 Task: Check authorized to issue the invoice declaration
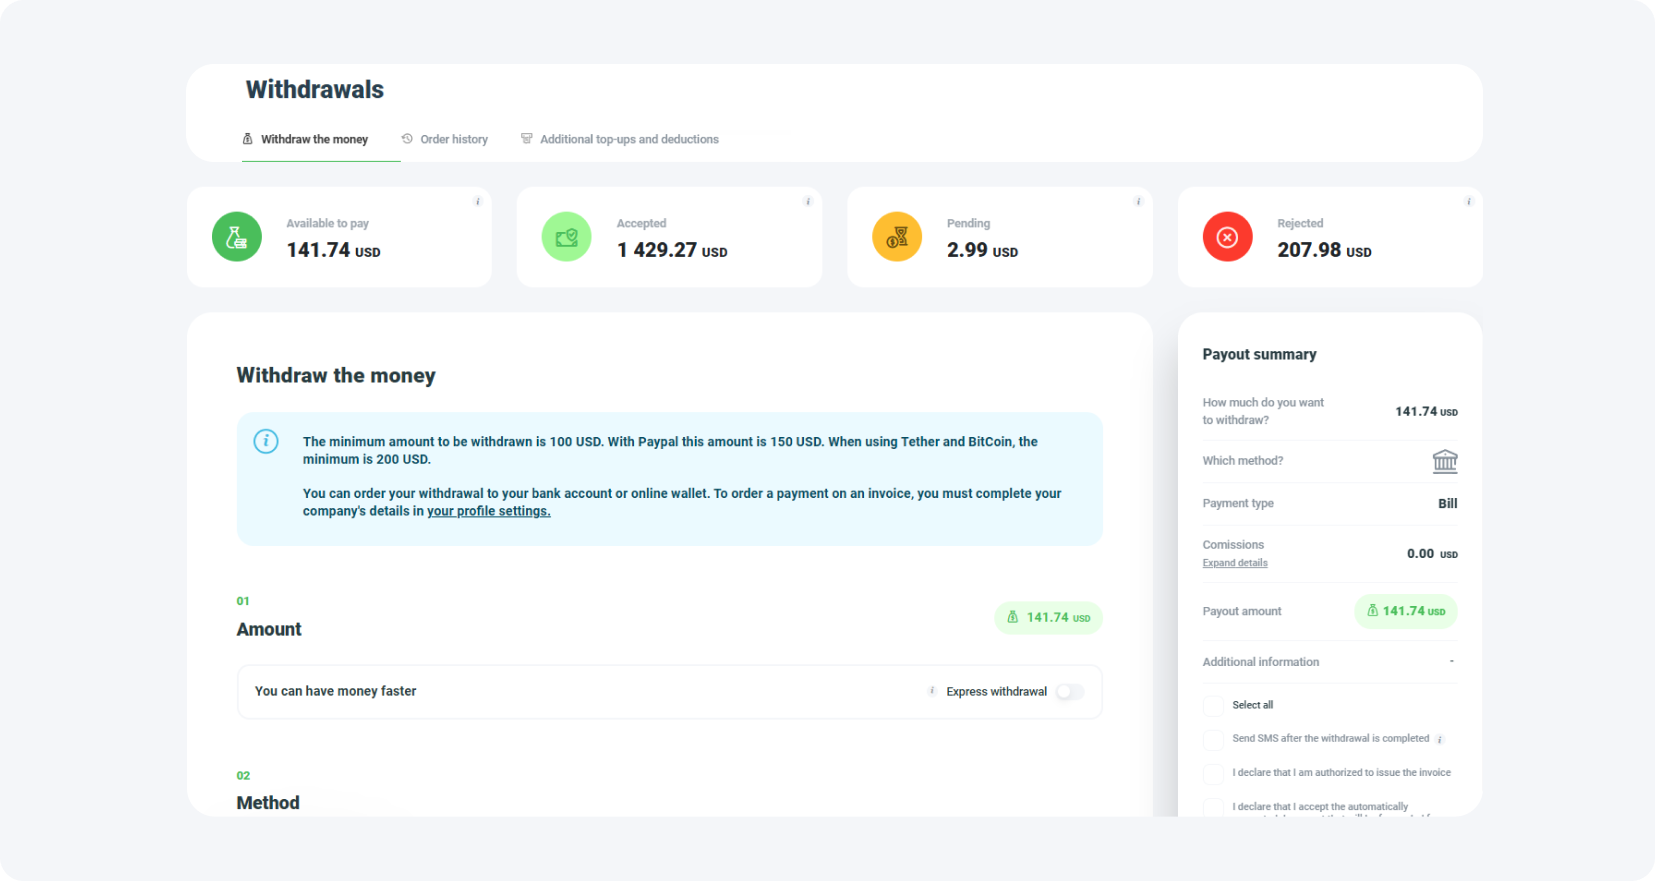1213,774
